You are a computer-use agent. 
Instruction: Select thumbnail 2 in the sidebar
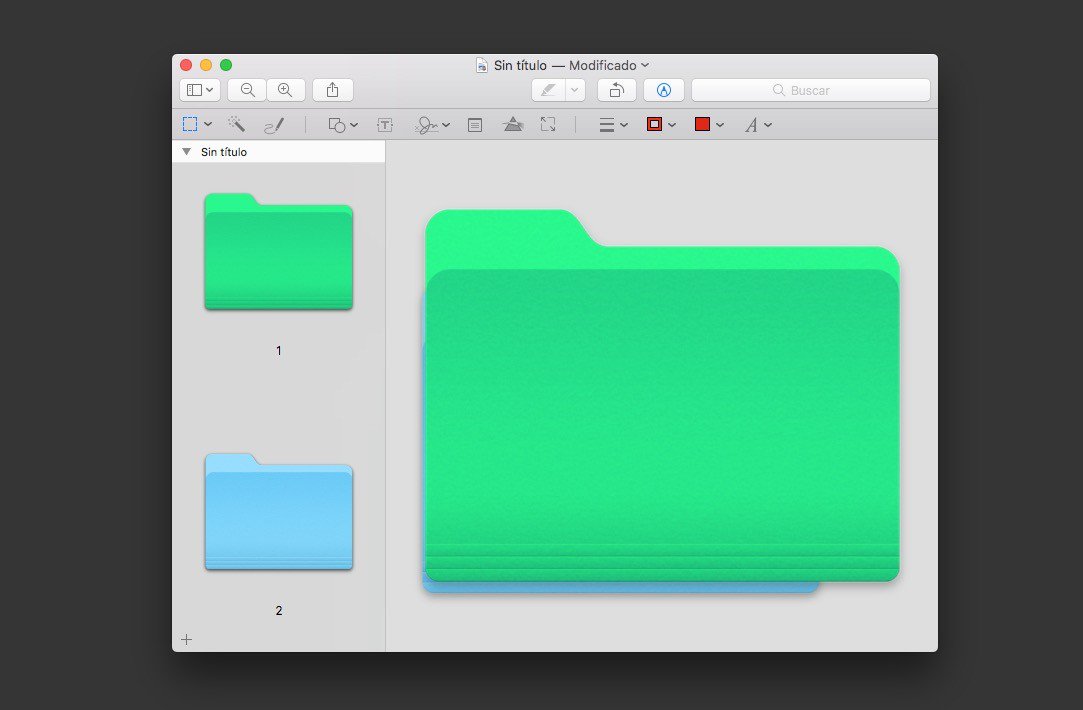(278, 512)
